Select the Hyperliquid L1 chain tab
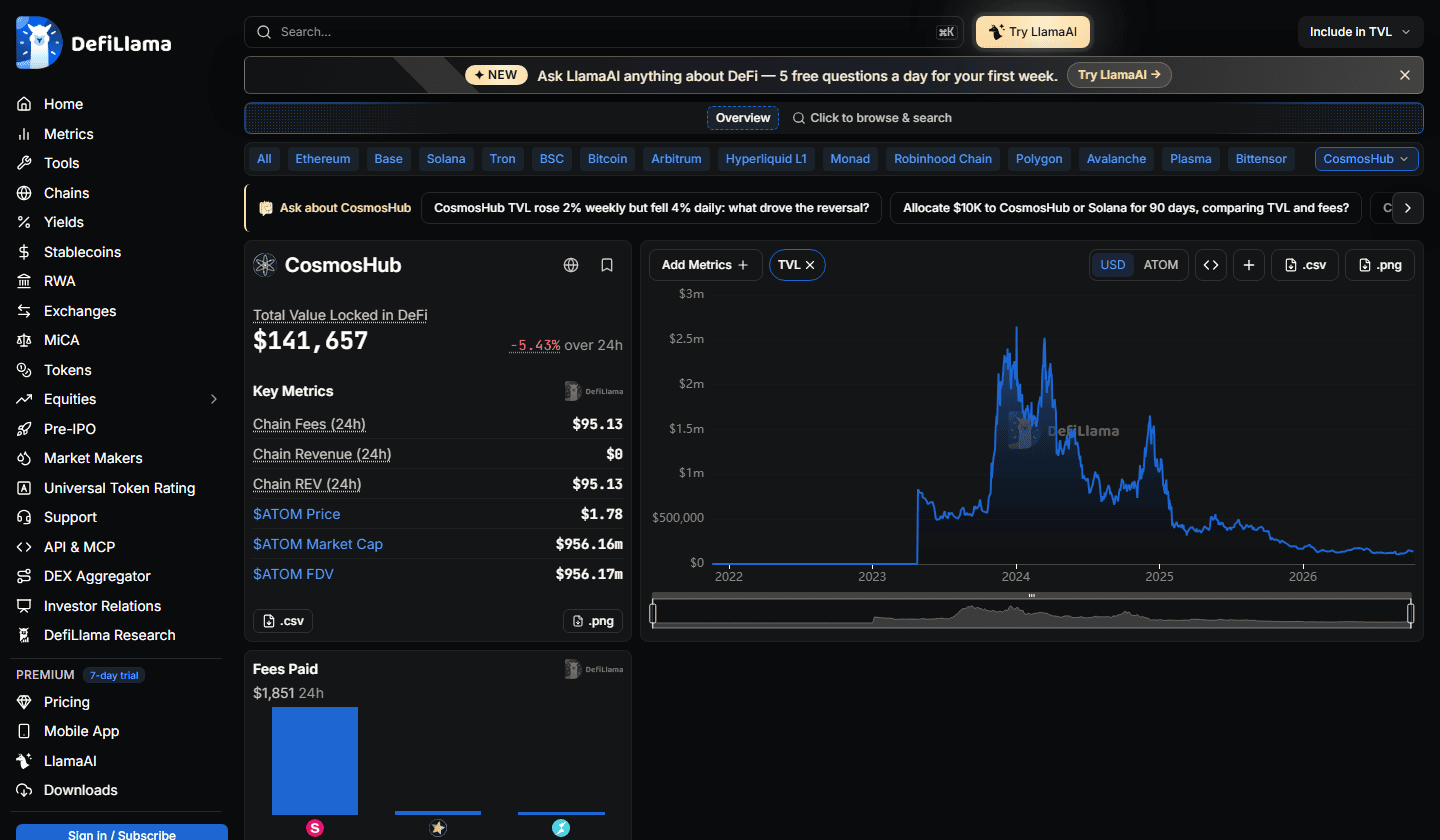 [x=766, y=159]
